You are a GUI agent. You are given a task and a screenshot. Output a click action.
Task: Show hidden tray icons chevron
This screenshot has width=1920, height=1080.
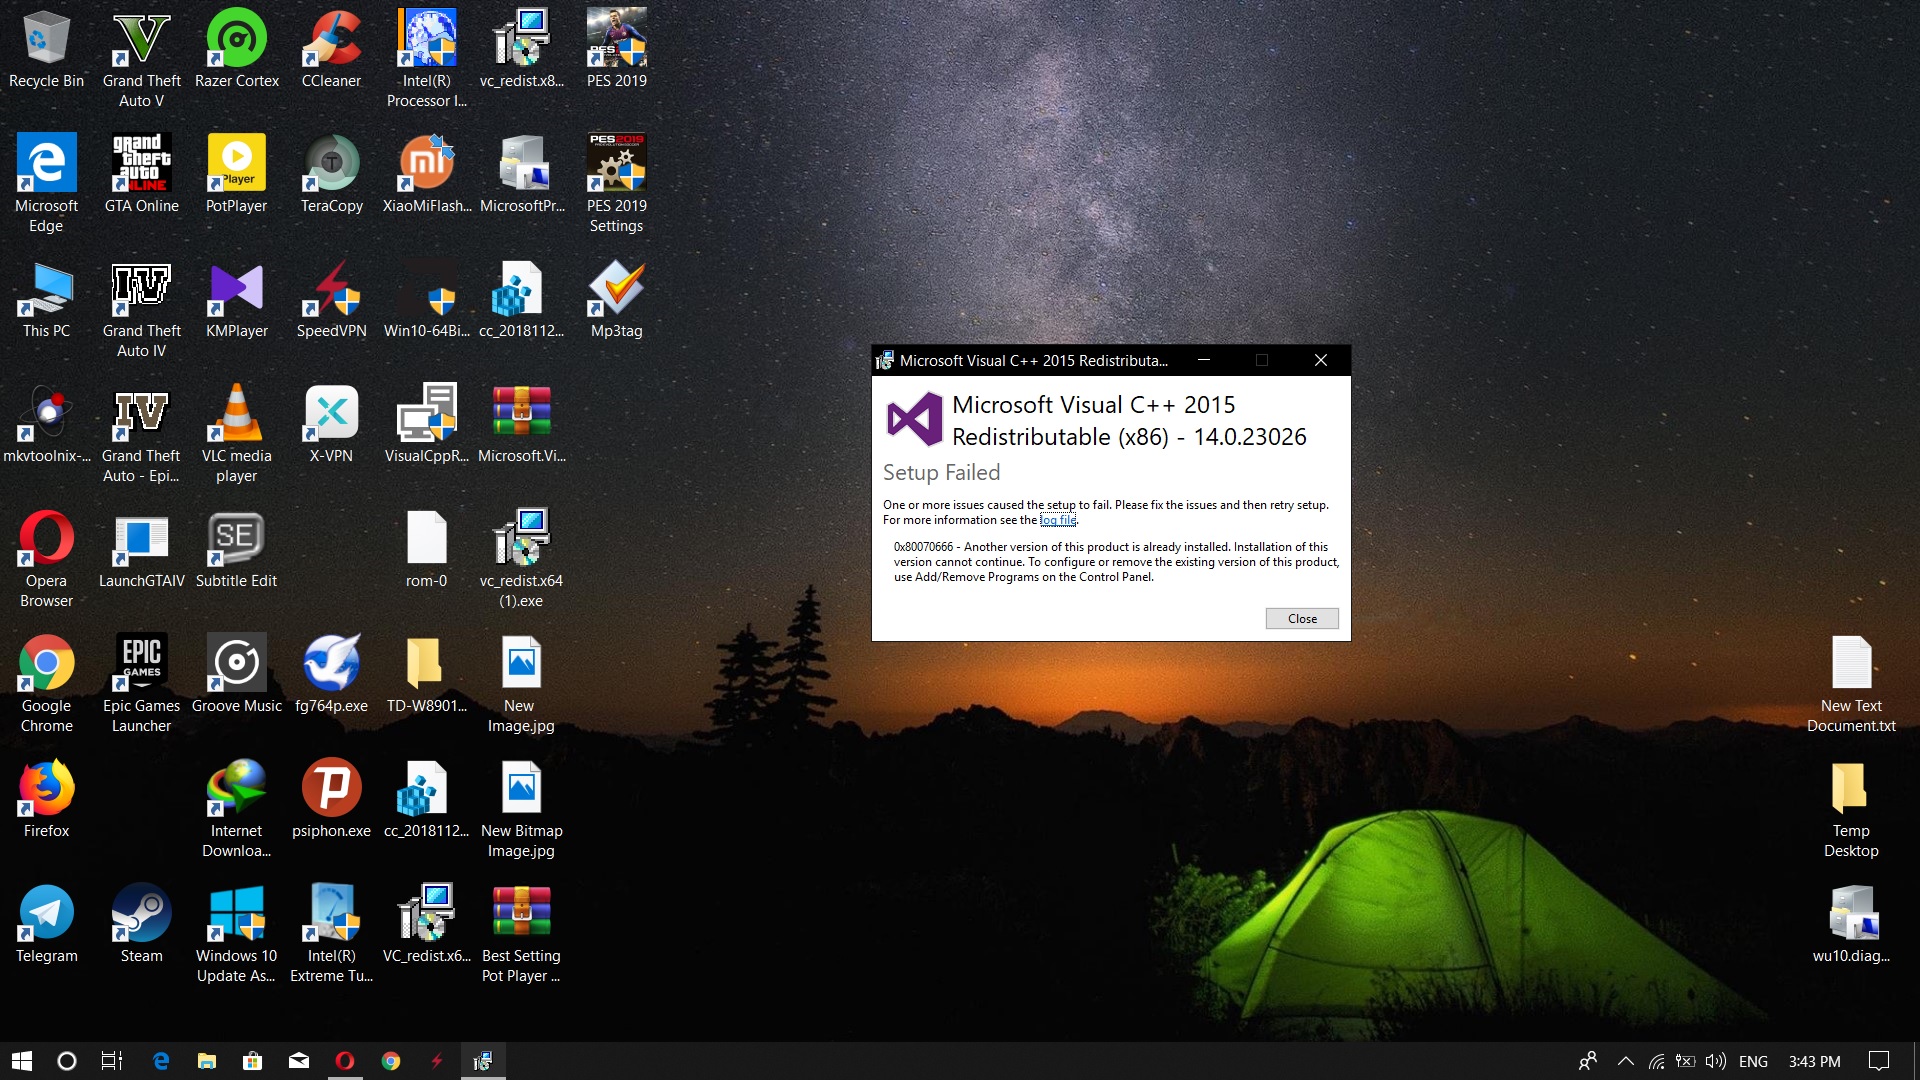pos(1626,1061)
